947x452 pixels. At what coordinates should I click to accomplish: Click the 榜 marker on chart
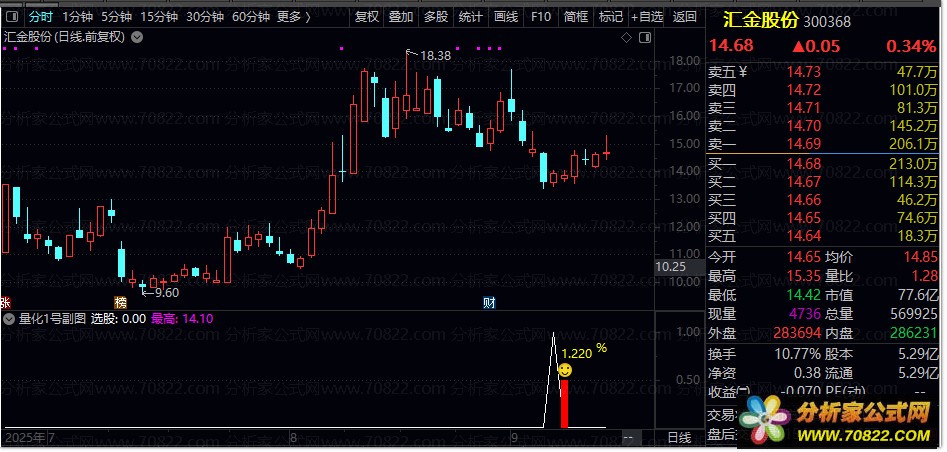pos(121,302)
